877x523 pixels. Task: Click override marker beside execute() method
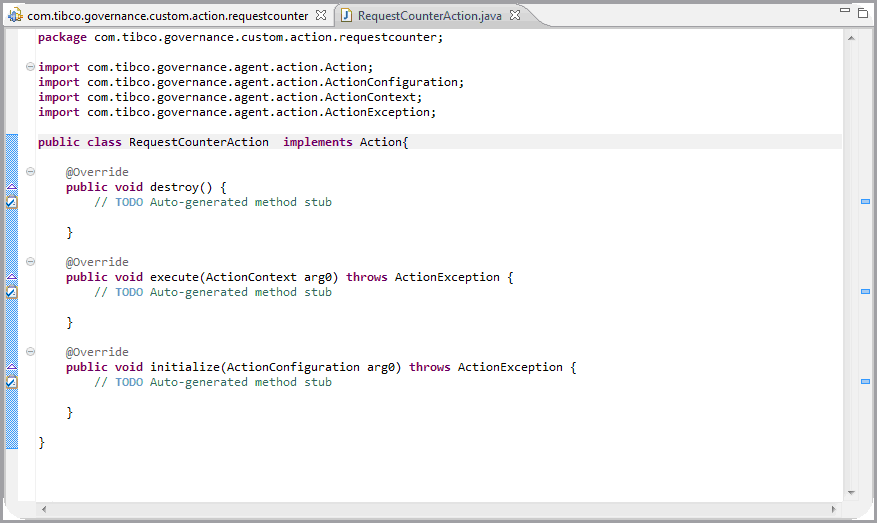(x=11, y=277)
